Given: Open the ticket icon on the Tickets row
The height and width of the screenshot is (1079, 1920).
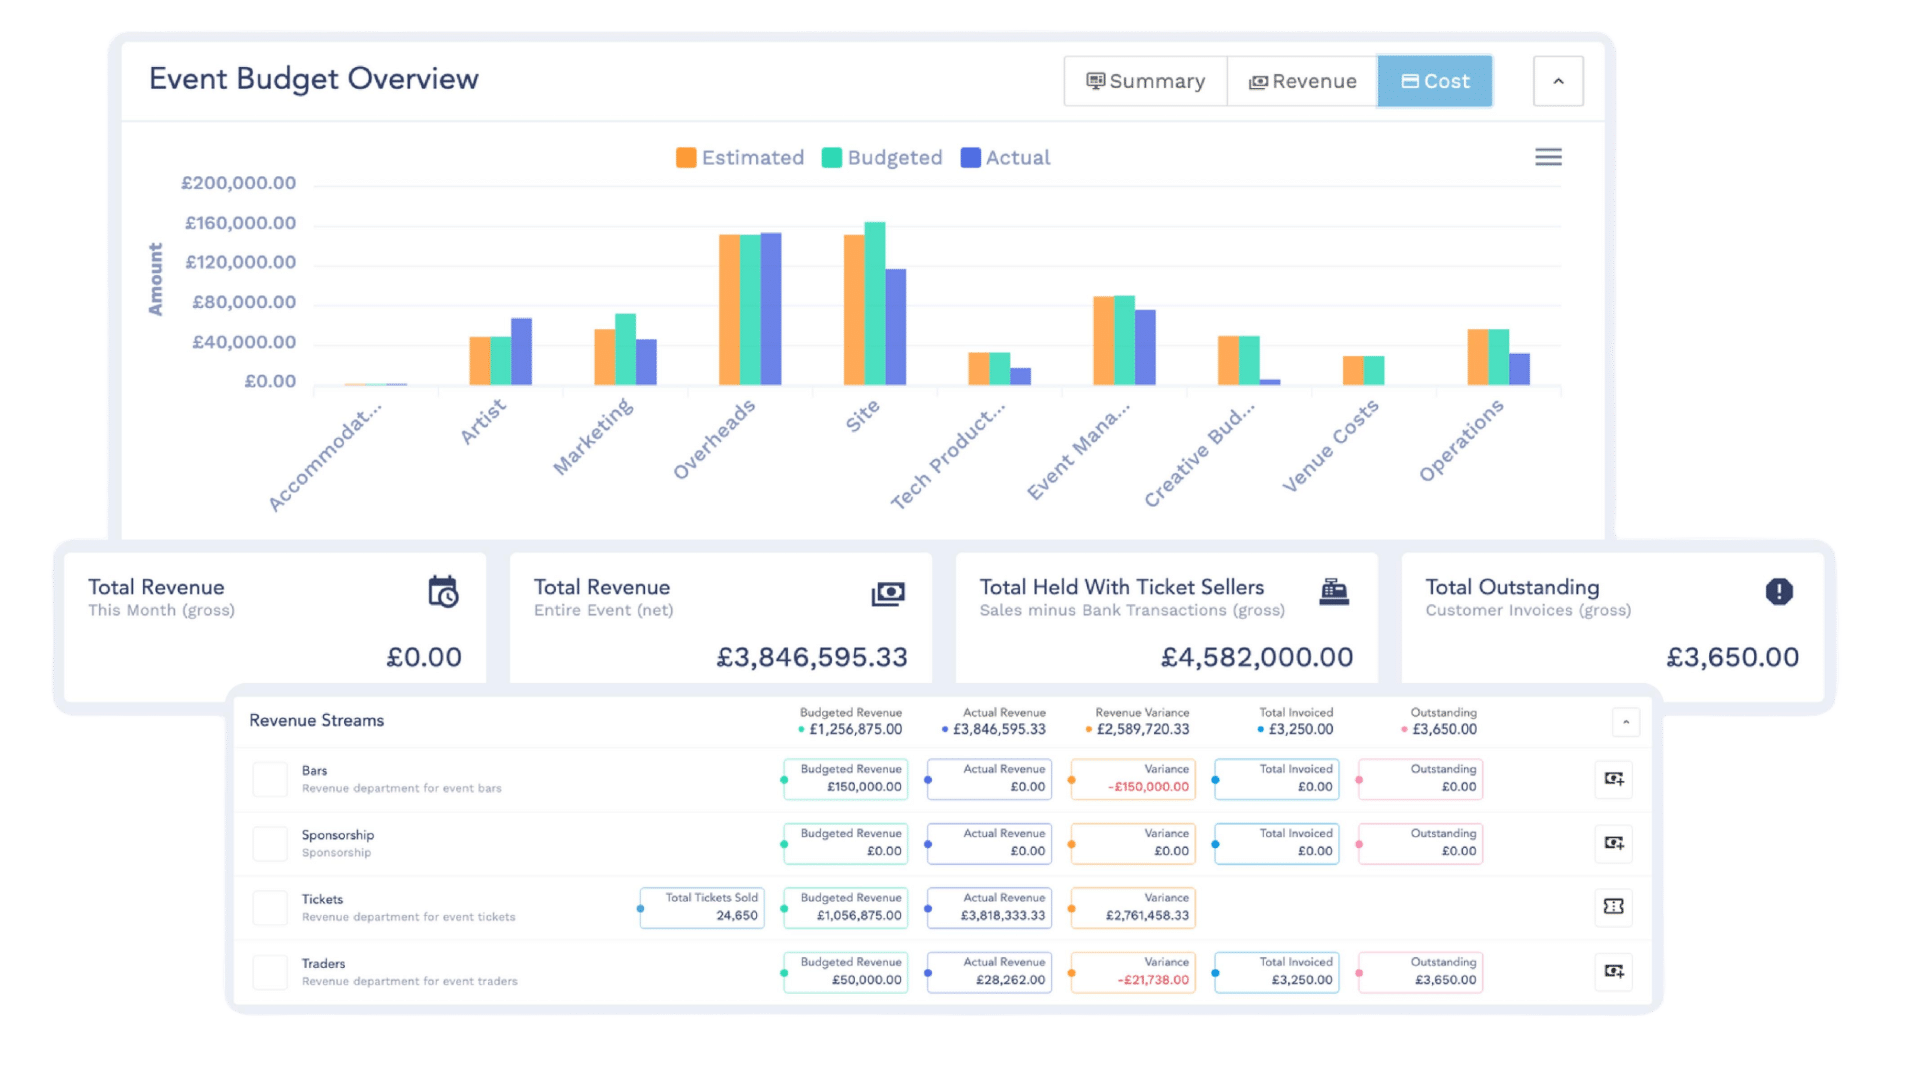Looking at the screenshot, I should coord(1613,908).
